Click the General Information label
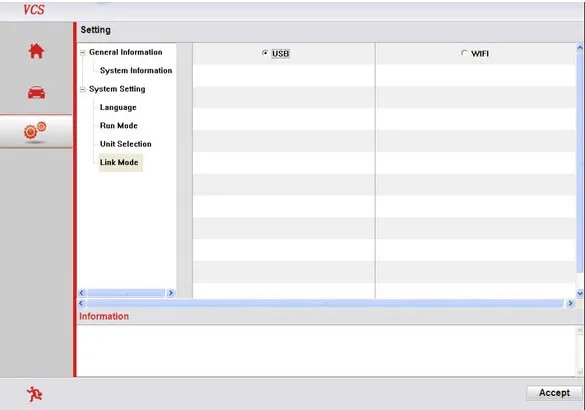The width and height of the screenshot is (585, 410). [x=126, y=52]
